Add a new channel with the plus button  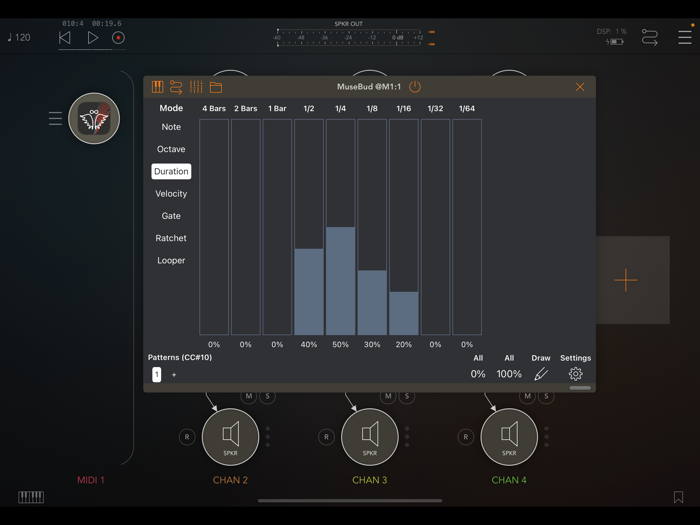(625, 280)
